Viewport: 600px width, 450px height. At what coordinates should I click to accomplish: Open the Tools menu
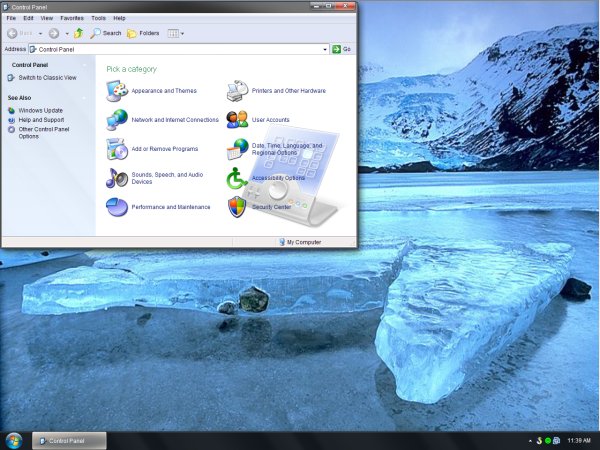coord(98,18)
